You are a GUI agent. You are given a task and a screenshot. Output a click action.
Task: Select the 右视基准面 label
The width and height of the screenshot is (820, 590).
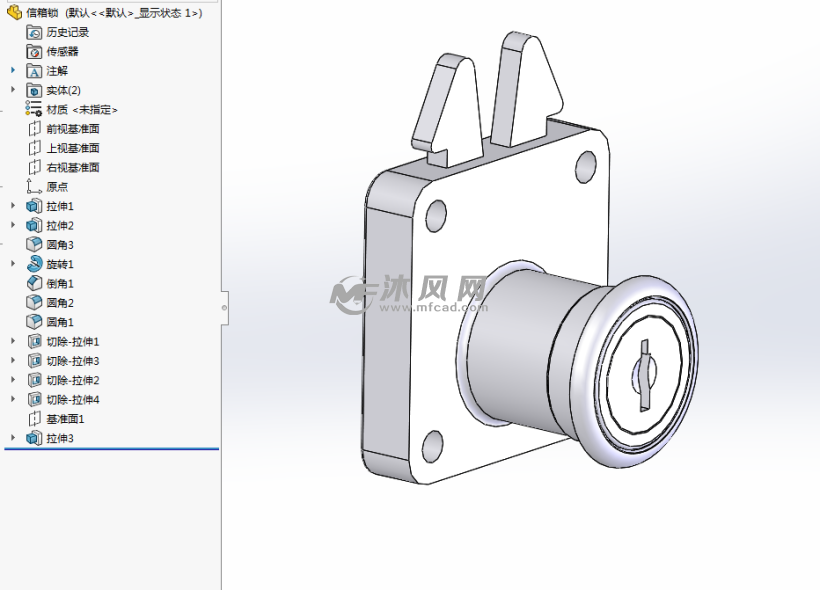(73, 168)
